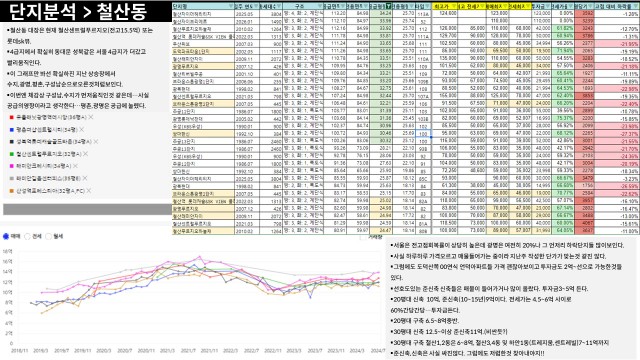This screenshot has width=640, height=360.
Task: Open the 공급면적 column filter dropdown
Action: tap(344, 6)
